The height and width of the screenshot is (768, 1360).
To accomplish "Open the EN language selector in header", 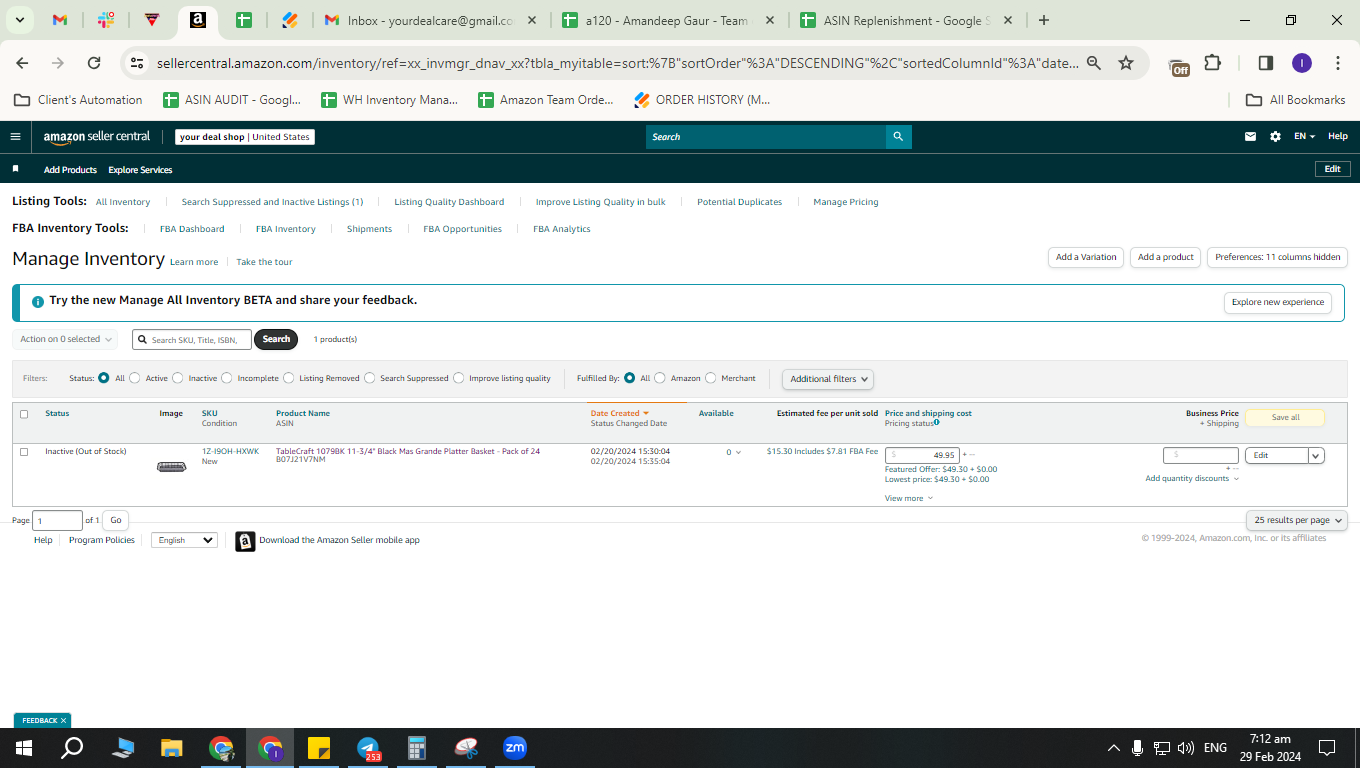I will tap(1304, 137).
